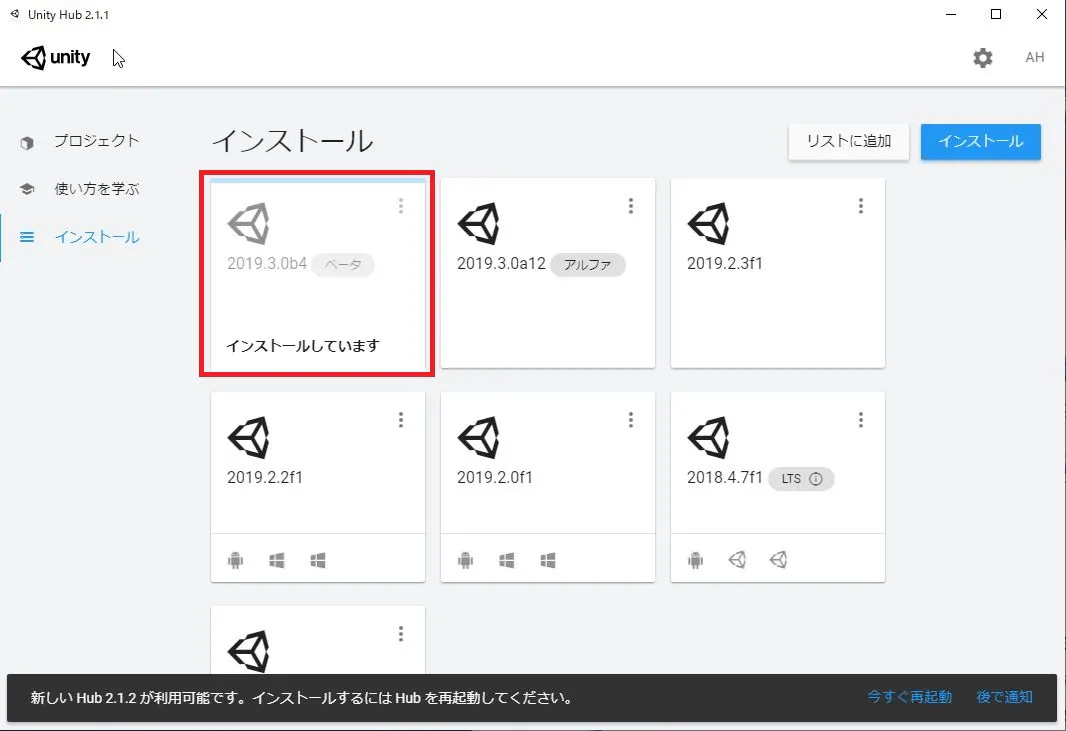Screen dimensions: 1066x731
Task: Click the list icon beside インストール sidebar item
Action: [27, 237]
